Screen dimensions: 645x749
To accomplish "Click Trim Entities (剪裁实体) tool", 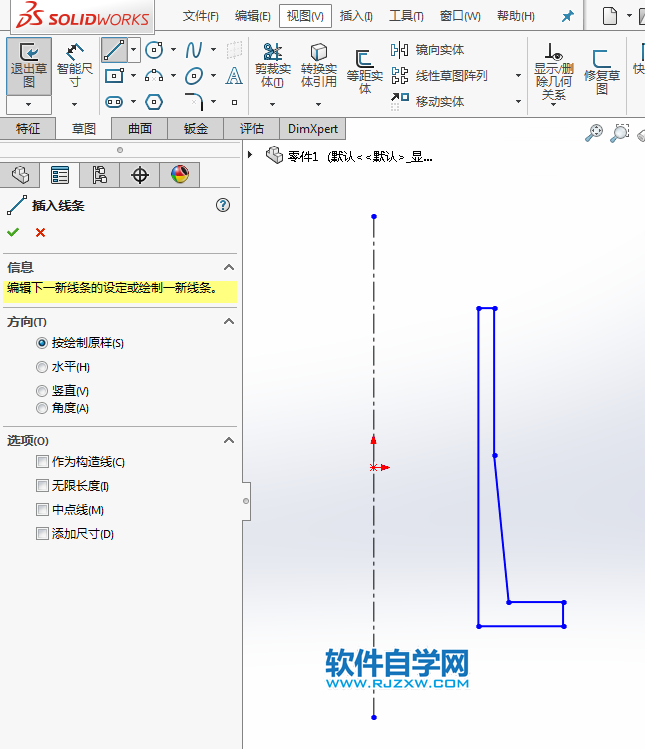I will coord(272,65).
